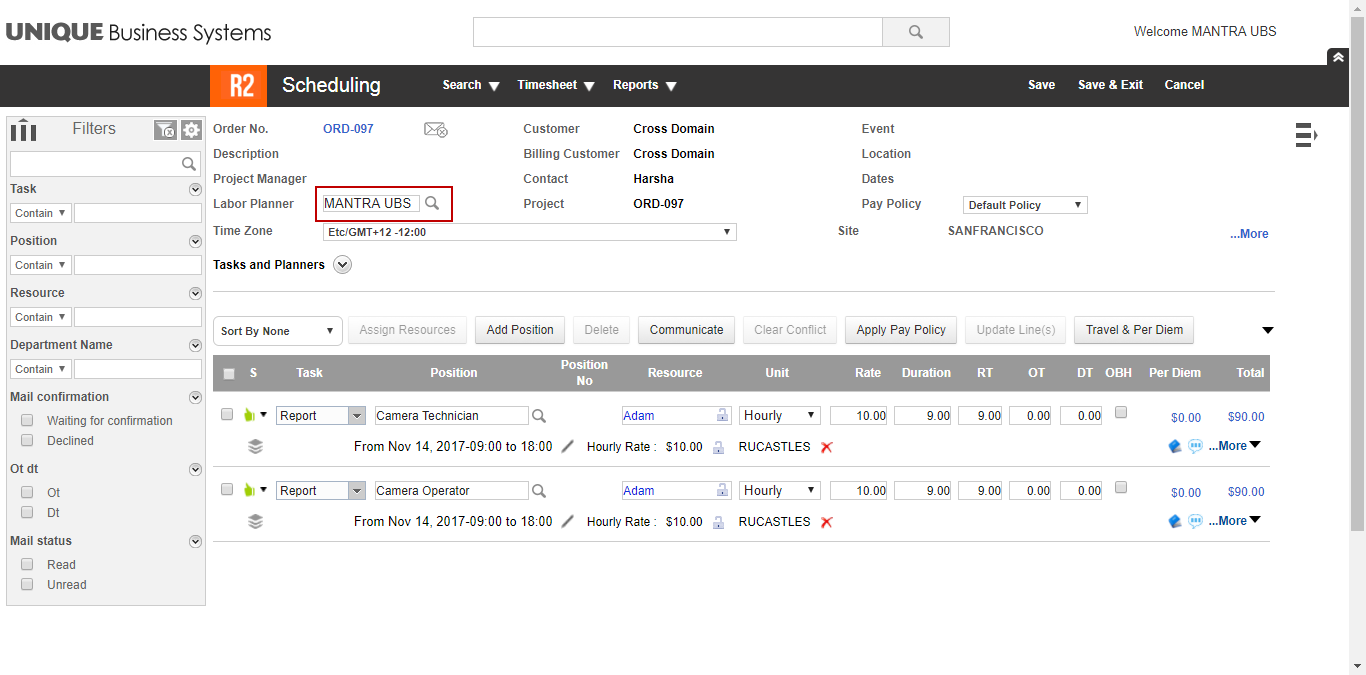The height and width of the screenshot is (675, 1366).
Task: Open the comment bubble icon in Camera Operator row
Action: click(x=1195, y=520)
